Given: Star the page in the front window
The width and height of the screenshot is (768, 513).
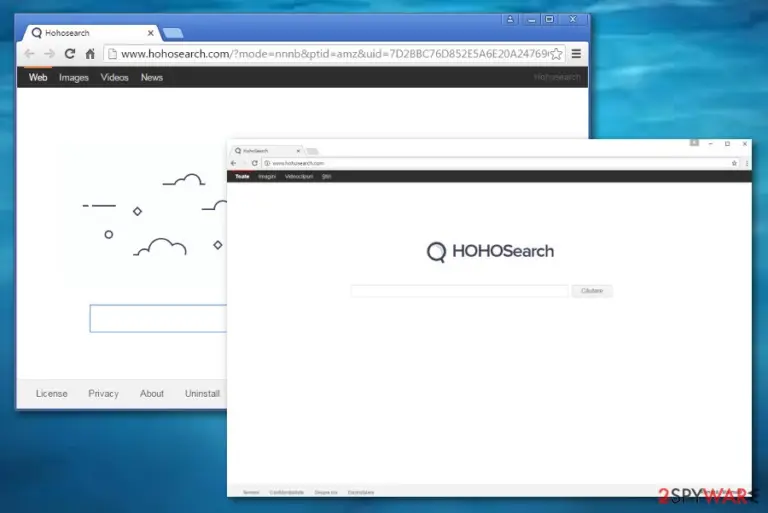Looking at the screenshot, I should point(734,163).
